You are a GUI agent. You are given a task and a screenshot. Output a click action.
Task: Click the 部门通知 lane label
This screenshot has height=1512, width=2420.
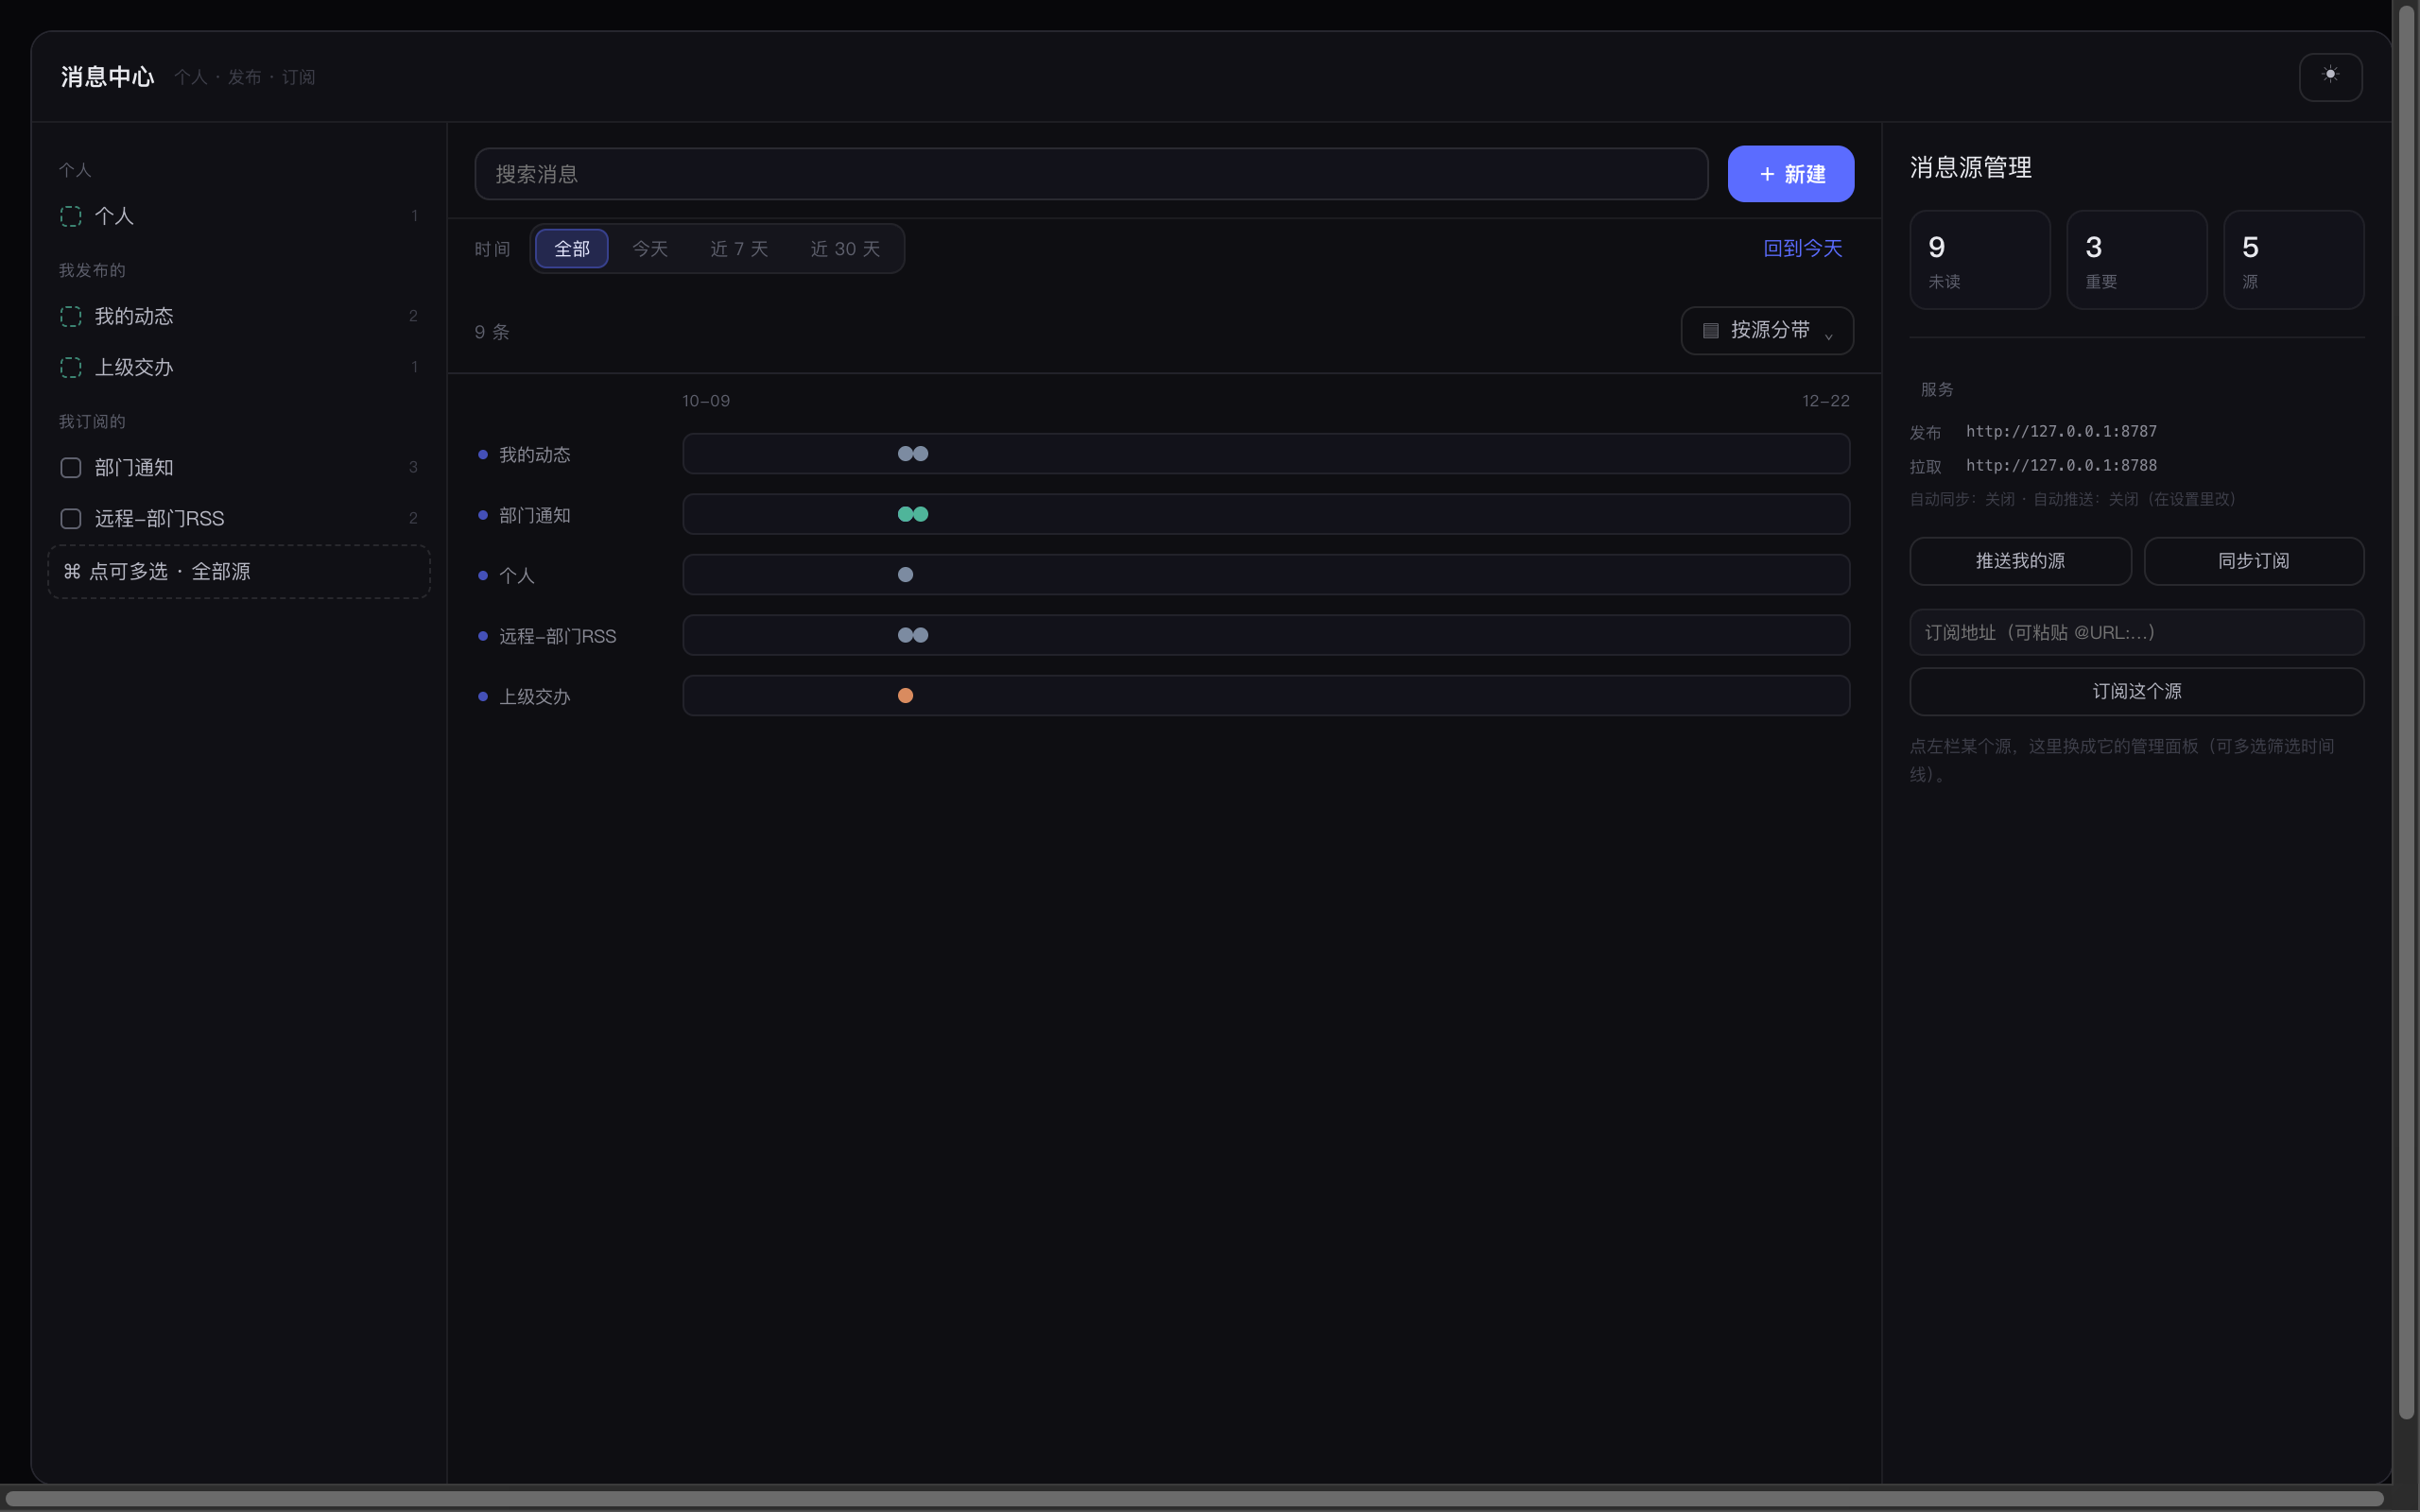click(x=534, y=515)
